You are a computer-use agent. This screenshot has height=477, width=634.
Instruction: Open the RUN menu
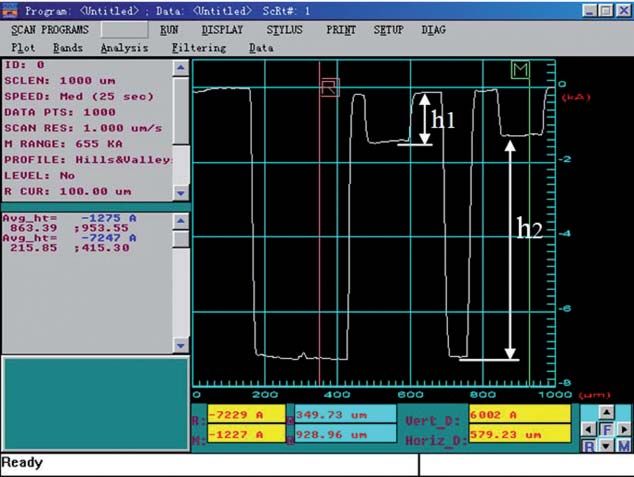[x=169, y=30]
